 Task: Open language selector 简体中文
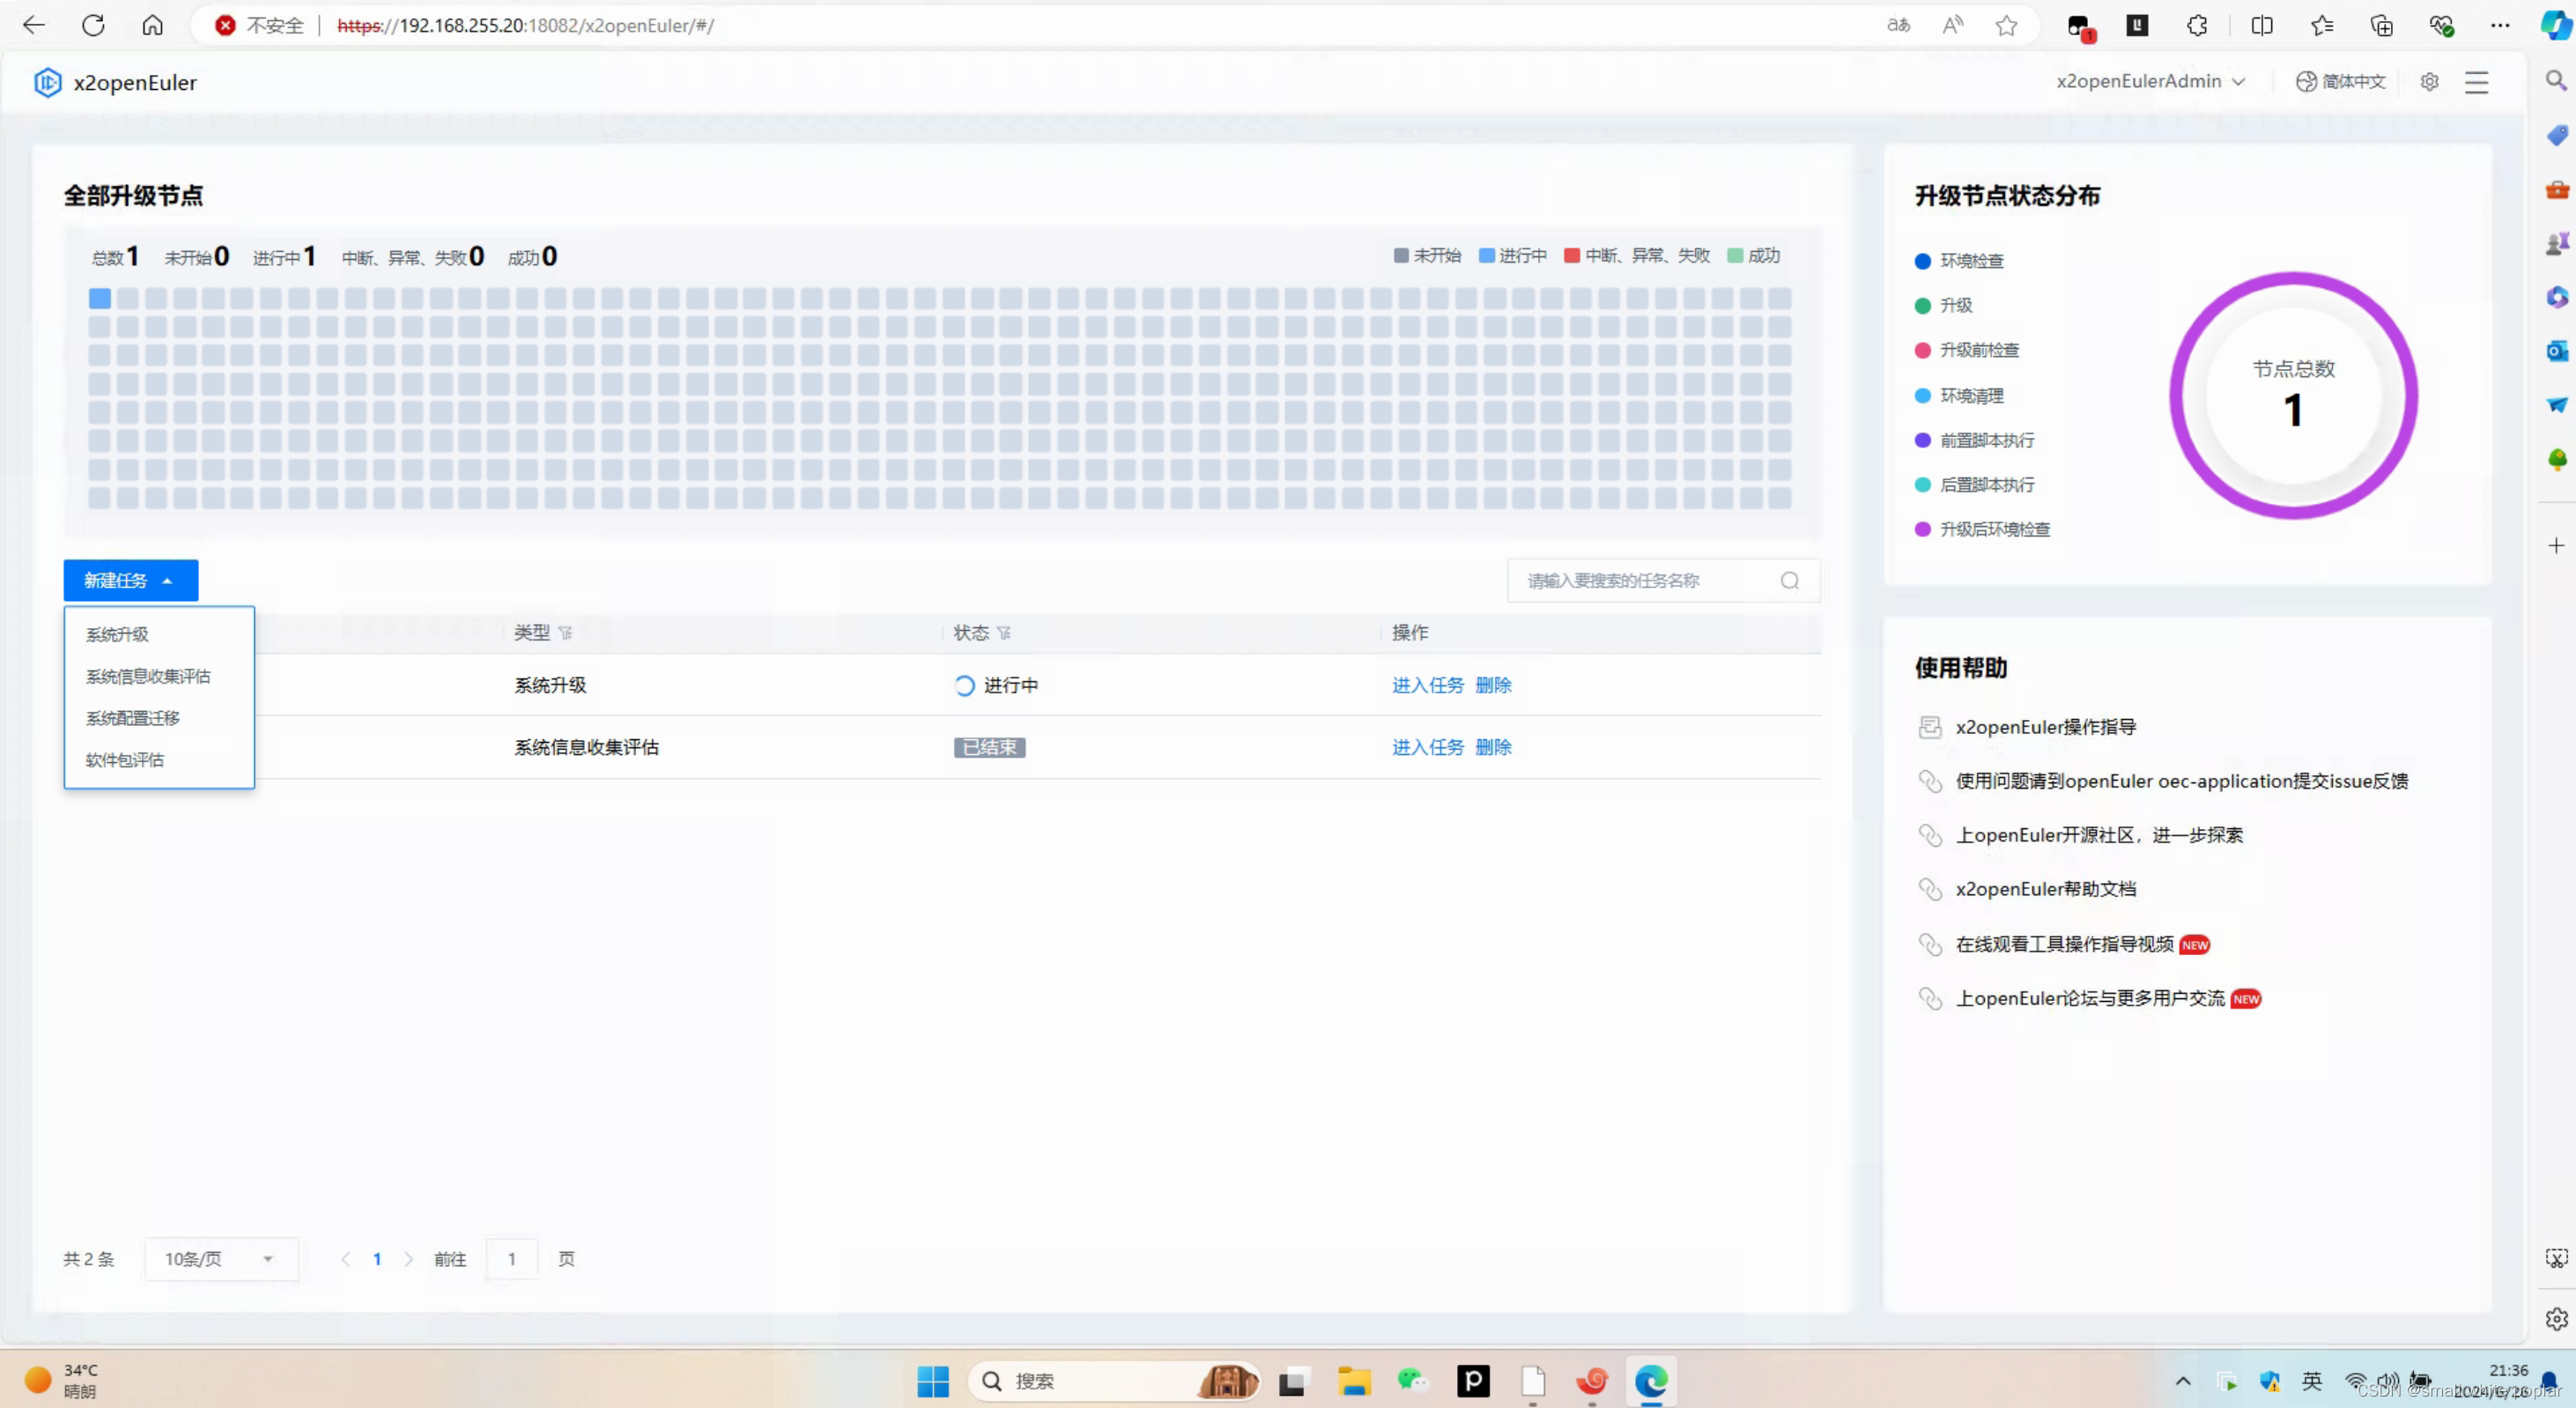pyautogui.click(x=2340, y=82)
